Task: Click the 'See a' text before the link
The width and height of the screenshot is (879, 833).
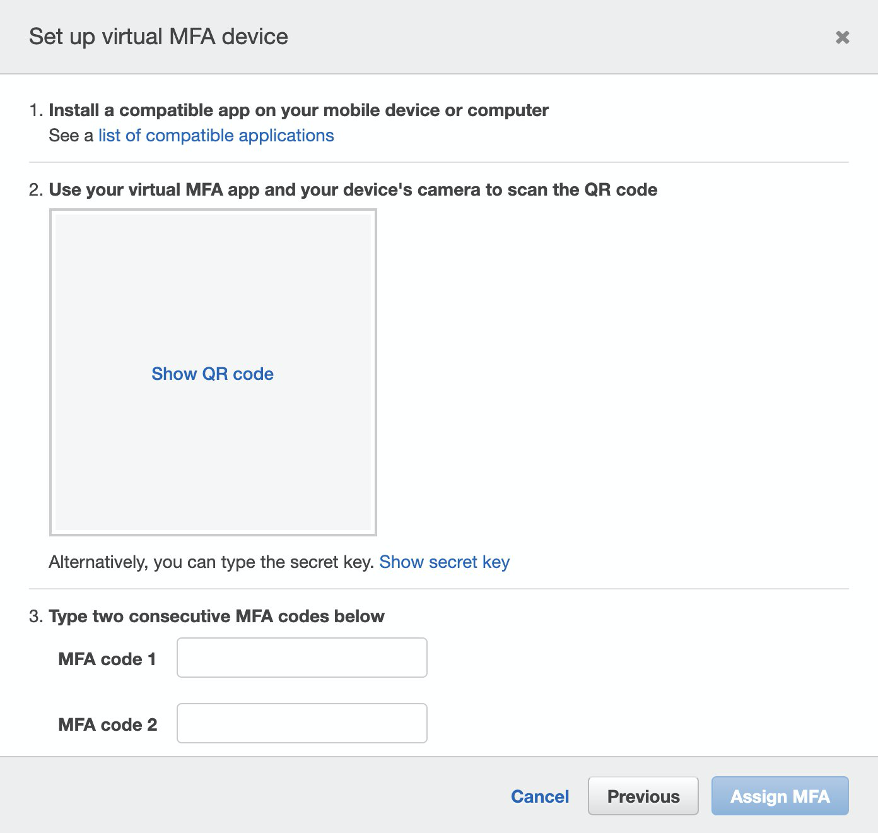Action: click(71, 135)
